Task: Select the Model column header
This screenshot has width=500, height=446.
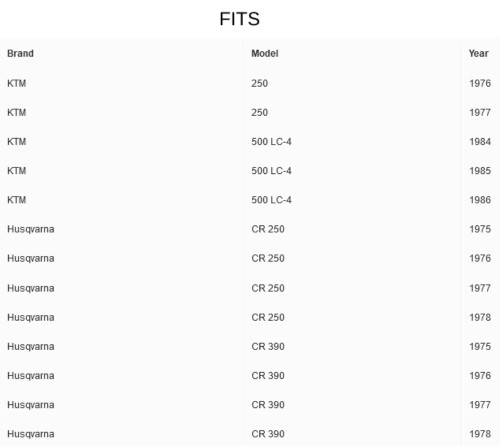Action: pyautogui.click(x=265, y=53)
